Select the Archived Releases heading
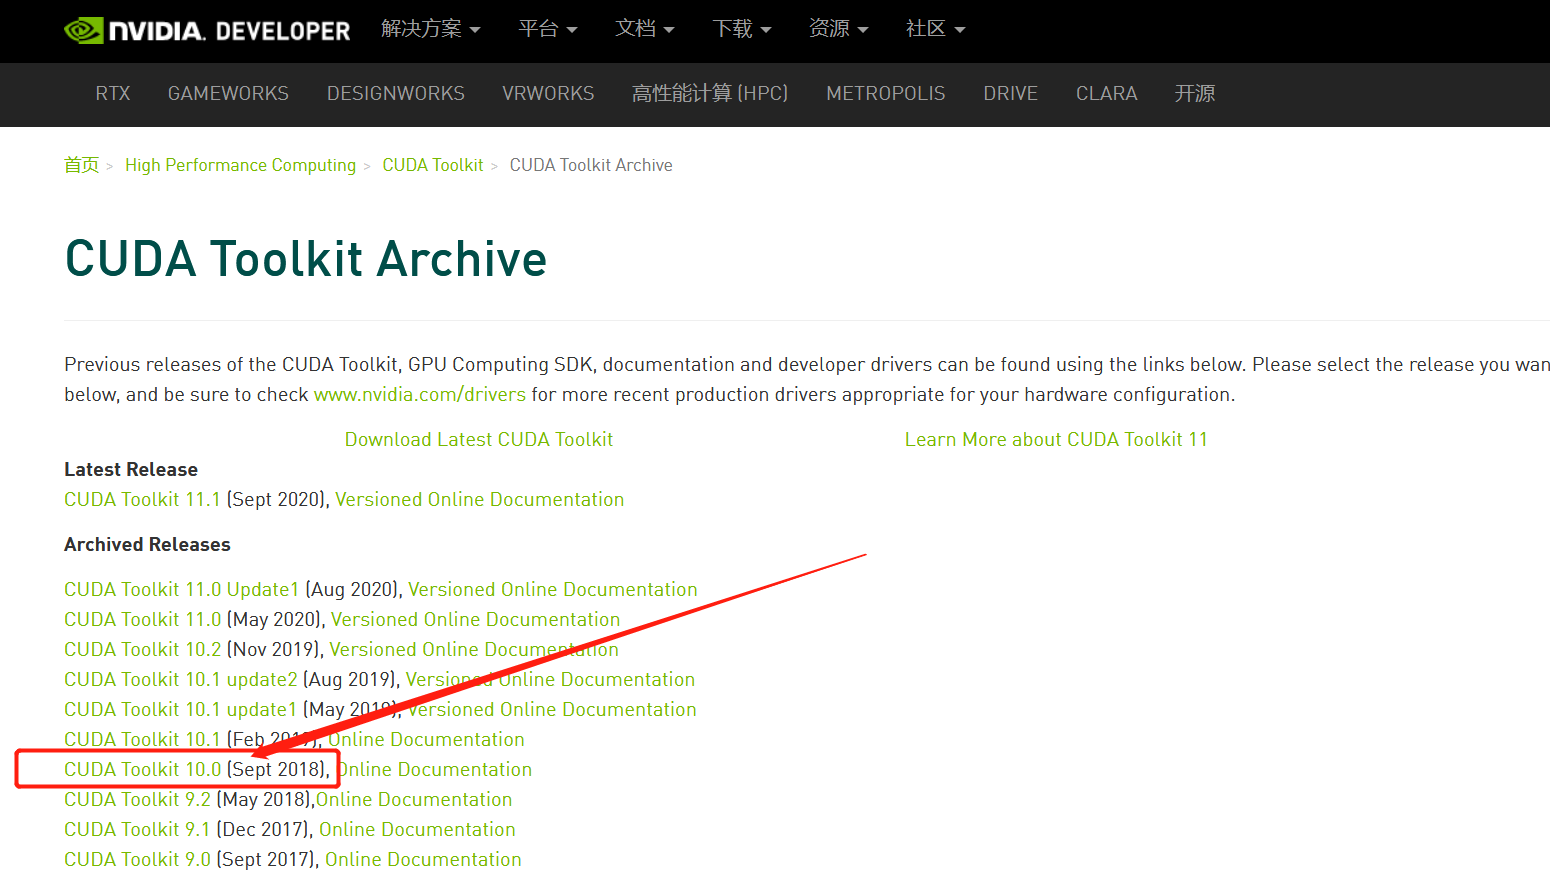The width and height of the screenshot is (1550, 880). [x=147, y=544]
